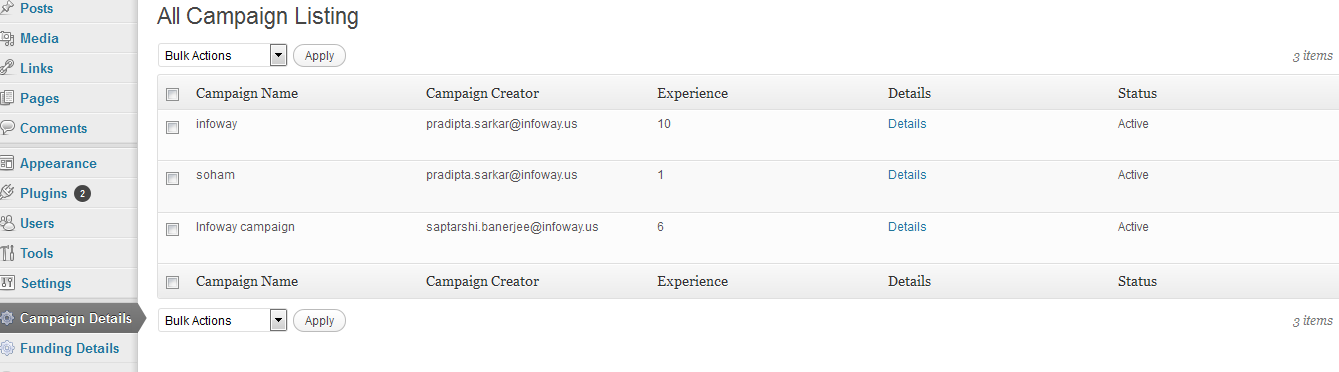Select the Pages icon in sidebar
The width and height of the screenshot is (1339, 372).
(7, 98)
